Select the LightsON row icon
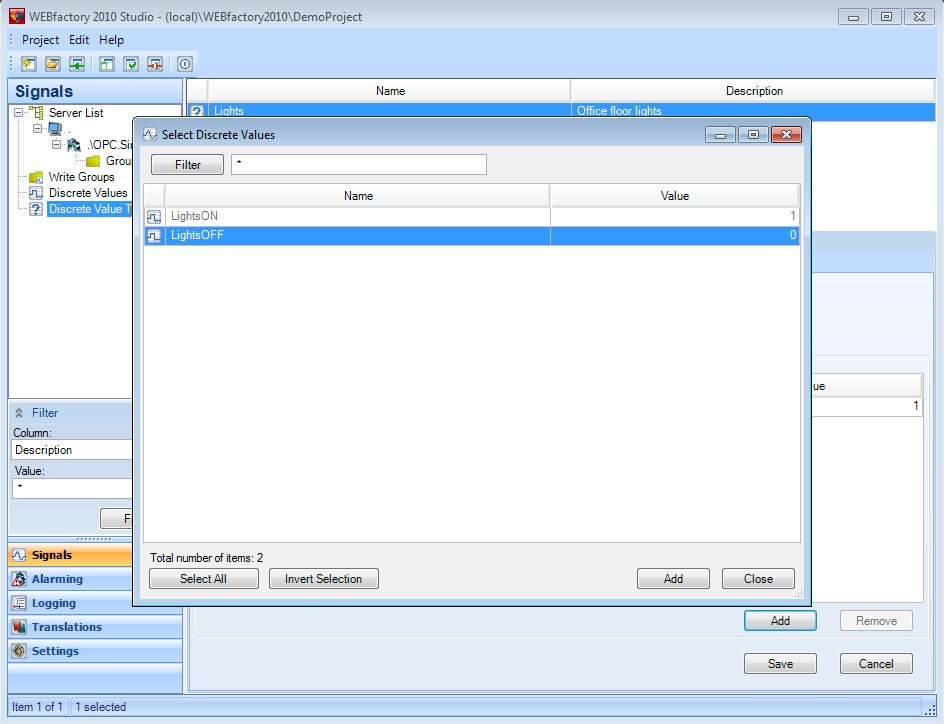This screenshot has width=944, height=724. 154,216
